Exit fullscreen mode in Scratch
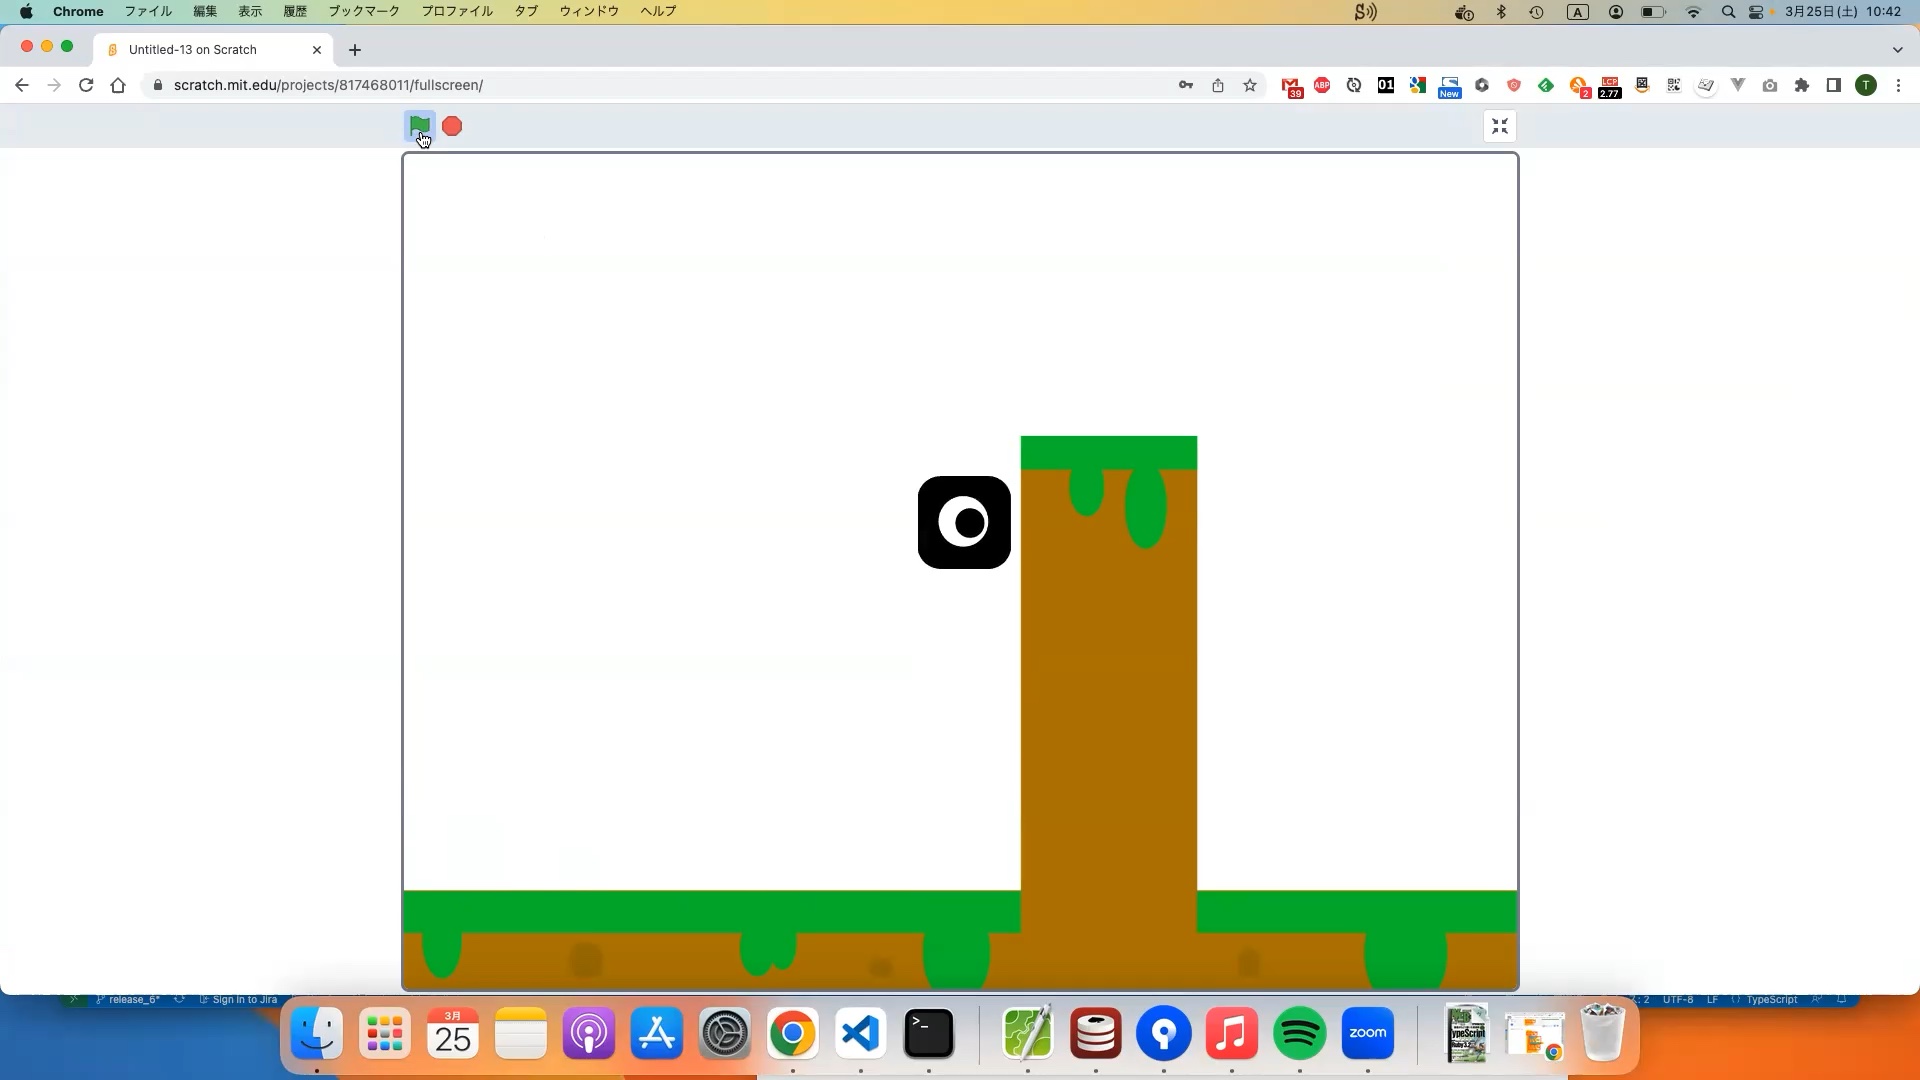The height and width of the screenshot is (1080, 1920). click(x=1499, y=126)
